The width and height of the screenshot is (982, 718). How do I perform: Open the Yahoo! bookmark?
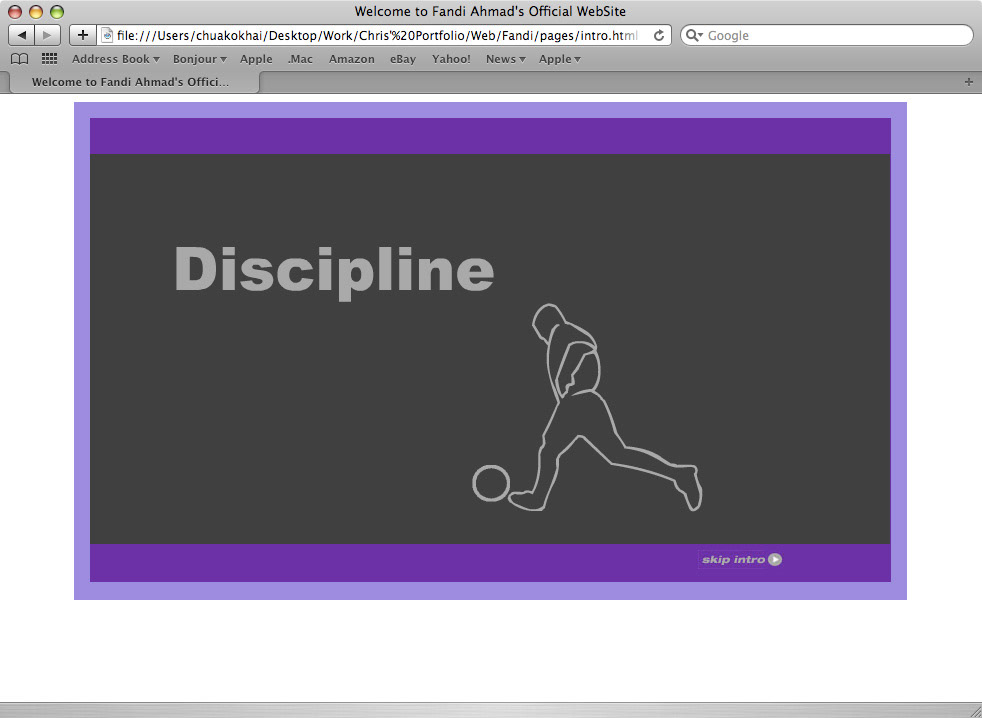pos(451,59)
